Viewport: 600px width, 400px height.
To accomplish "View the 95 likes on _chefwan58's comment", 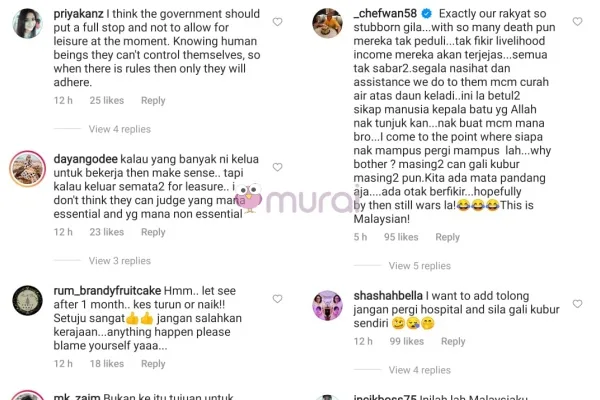I will coord(401,237).
